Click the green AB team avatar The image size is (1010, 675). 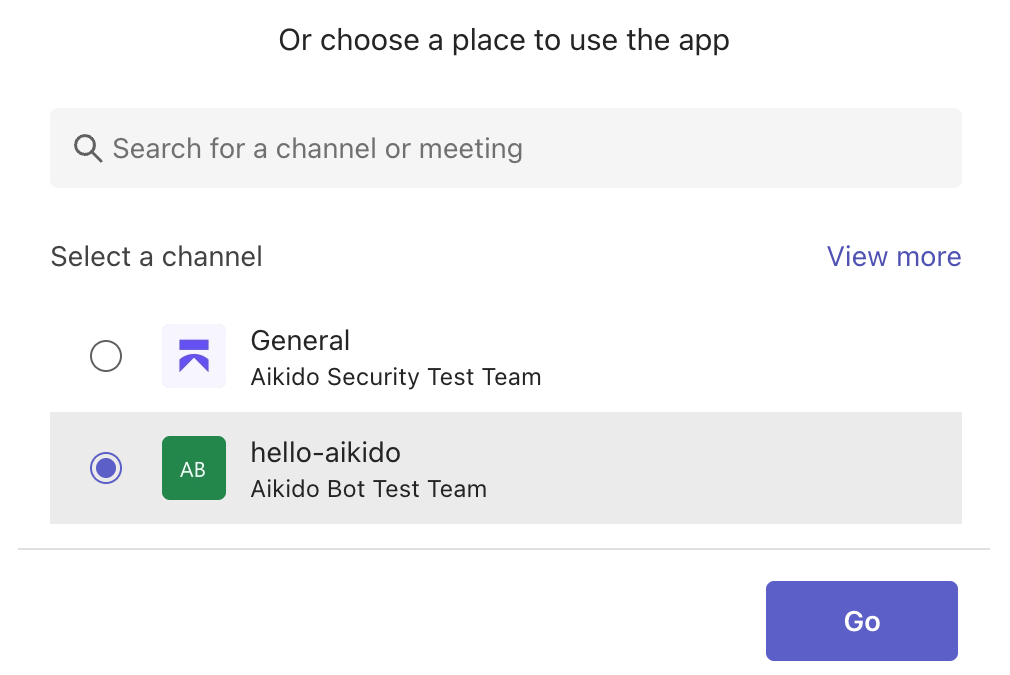click(193, 468)
